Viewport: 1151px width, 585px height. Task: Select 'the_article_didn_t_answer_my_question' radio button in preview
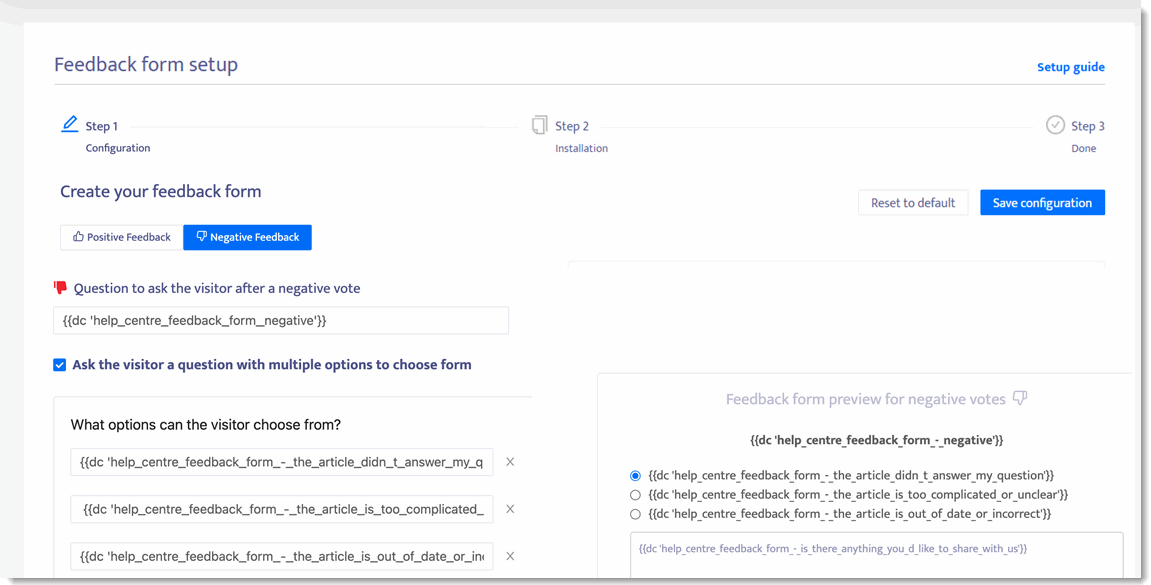pyautogui.click(x=636, y=476)
